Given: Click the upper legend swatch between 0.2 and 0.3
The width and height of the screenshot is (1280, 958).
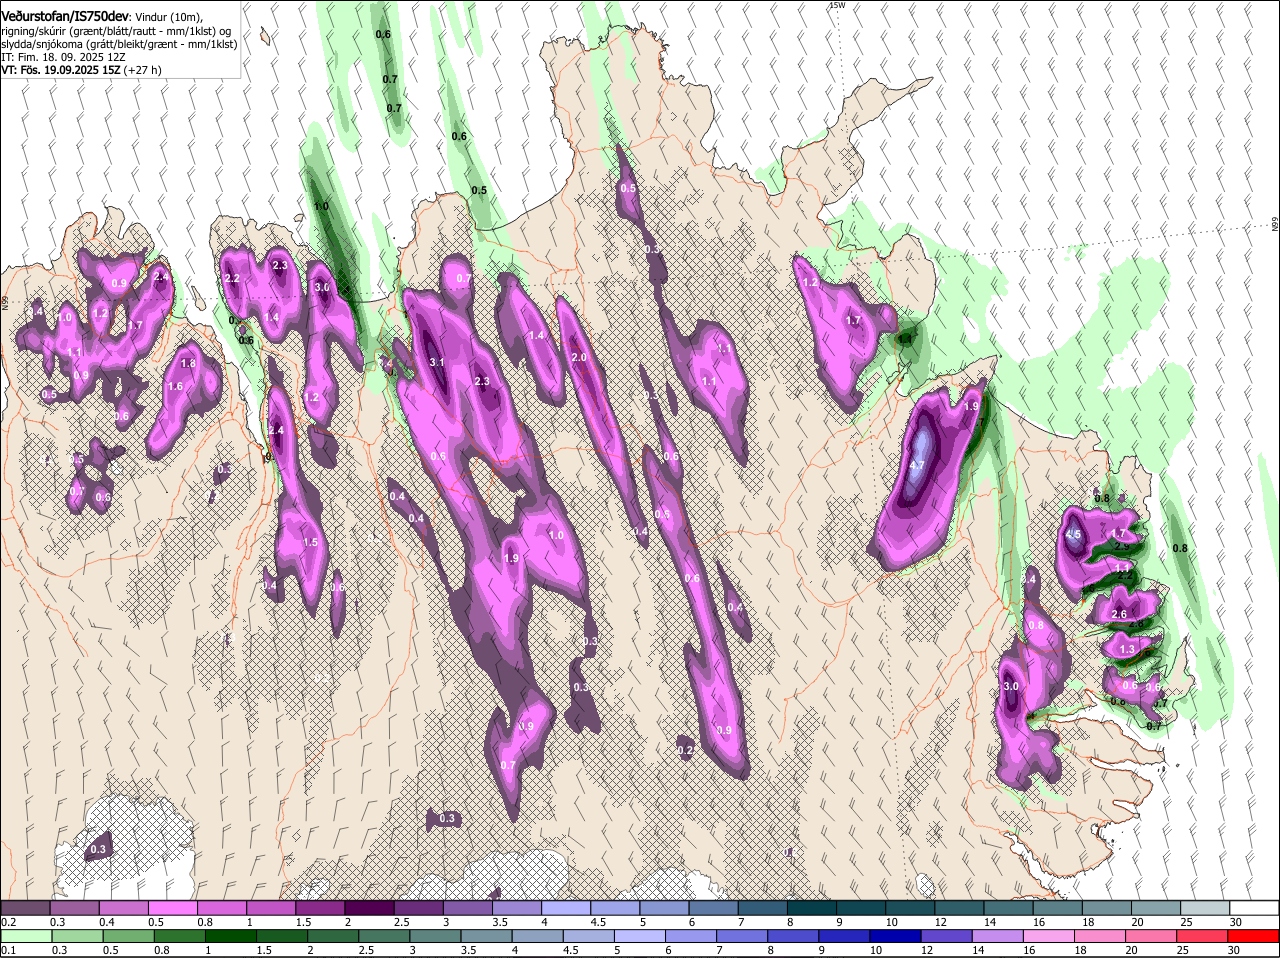Looking at the screenshot, I should 27,908.
